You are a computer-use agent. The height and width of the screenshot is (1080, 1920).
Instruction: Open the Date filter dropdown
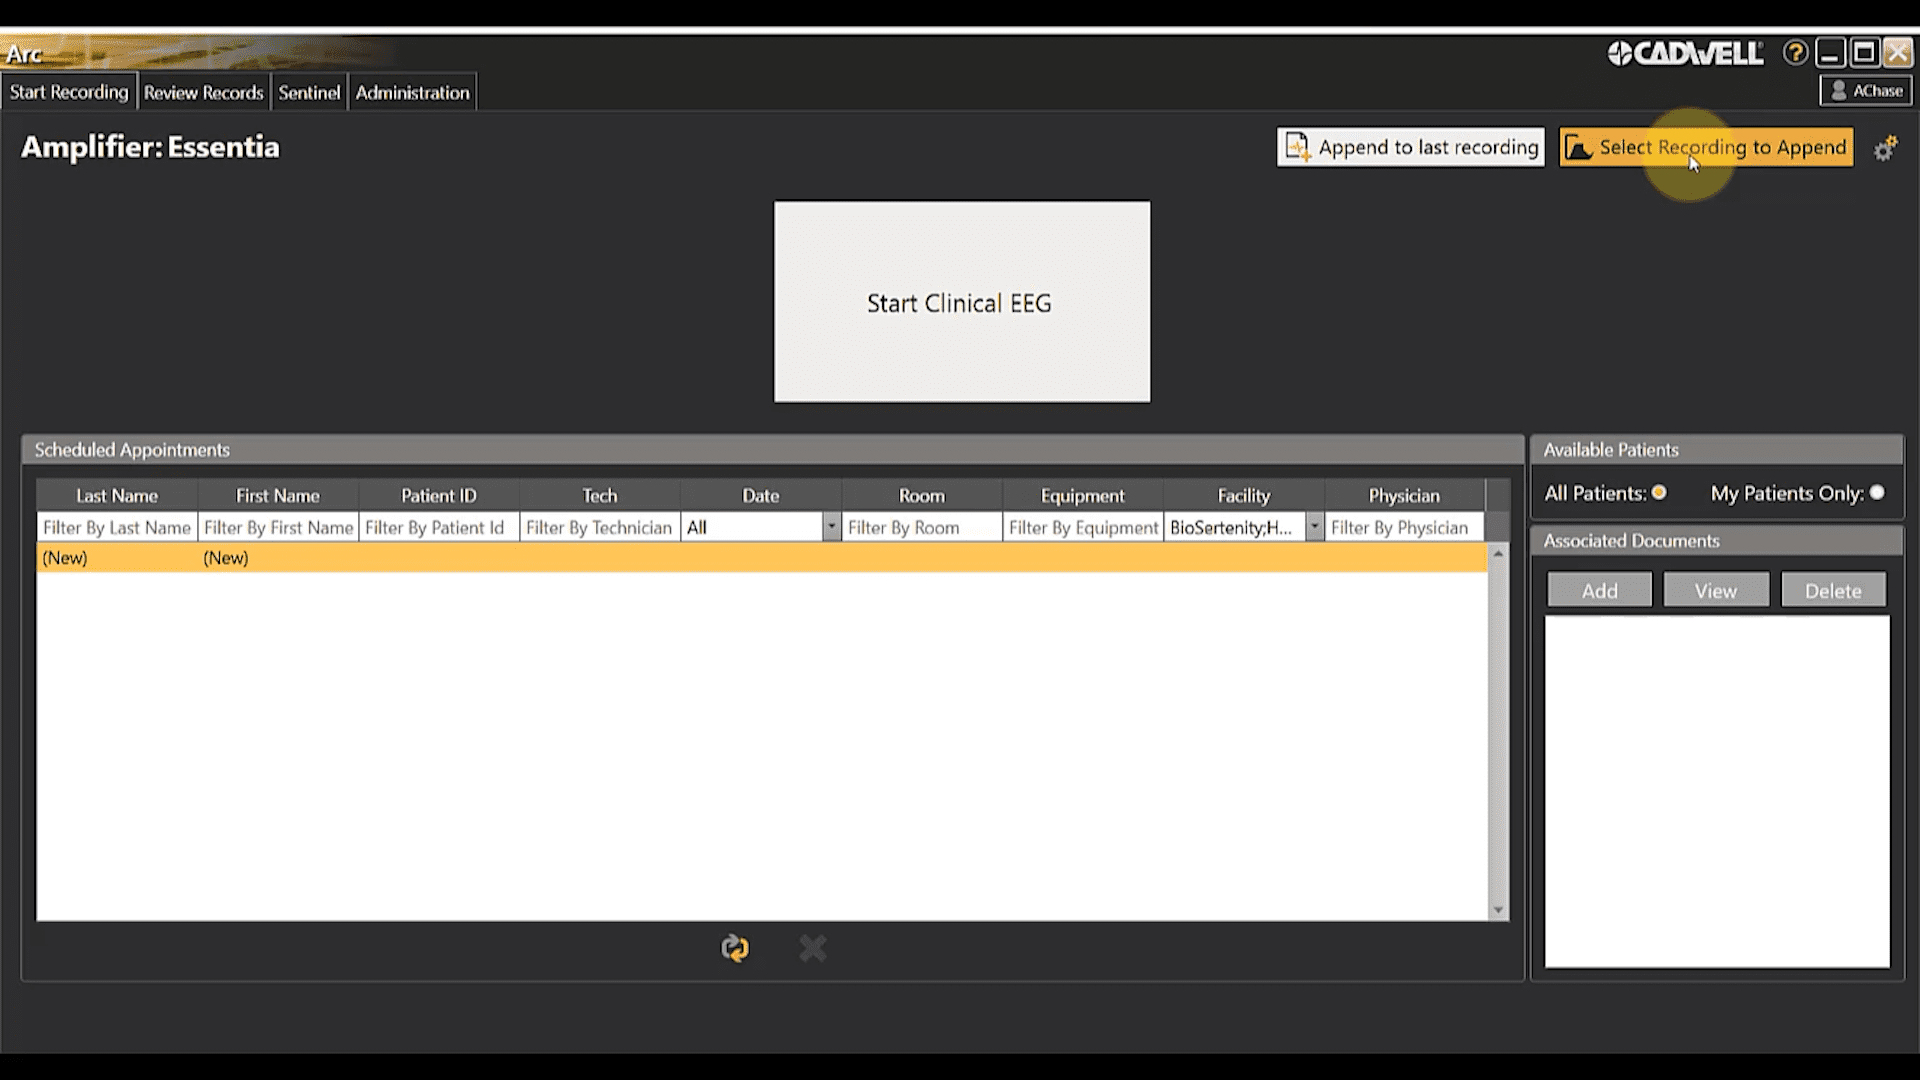(831, 527)
